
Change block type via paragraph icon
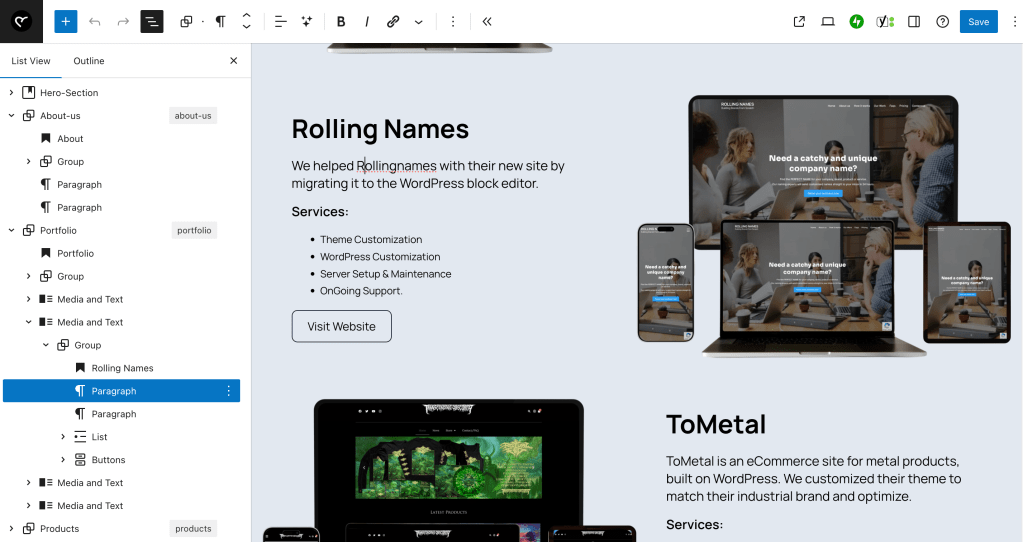(221, 22)
